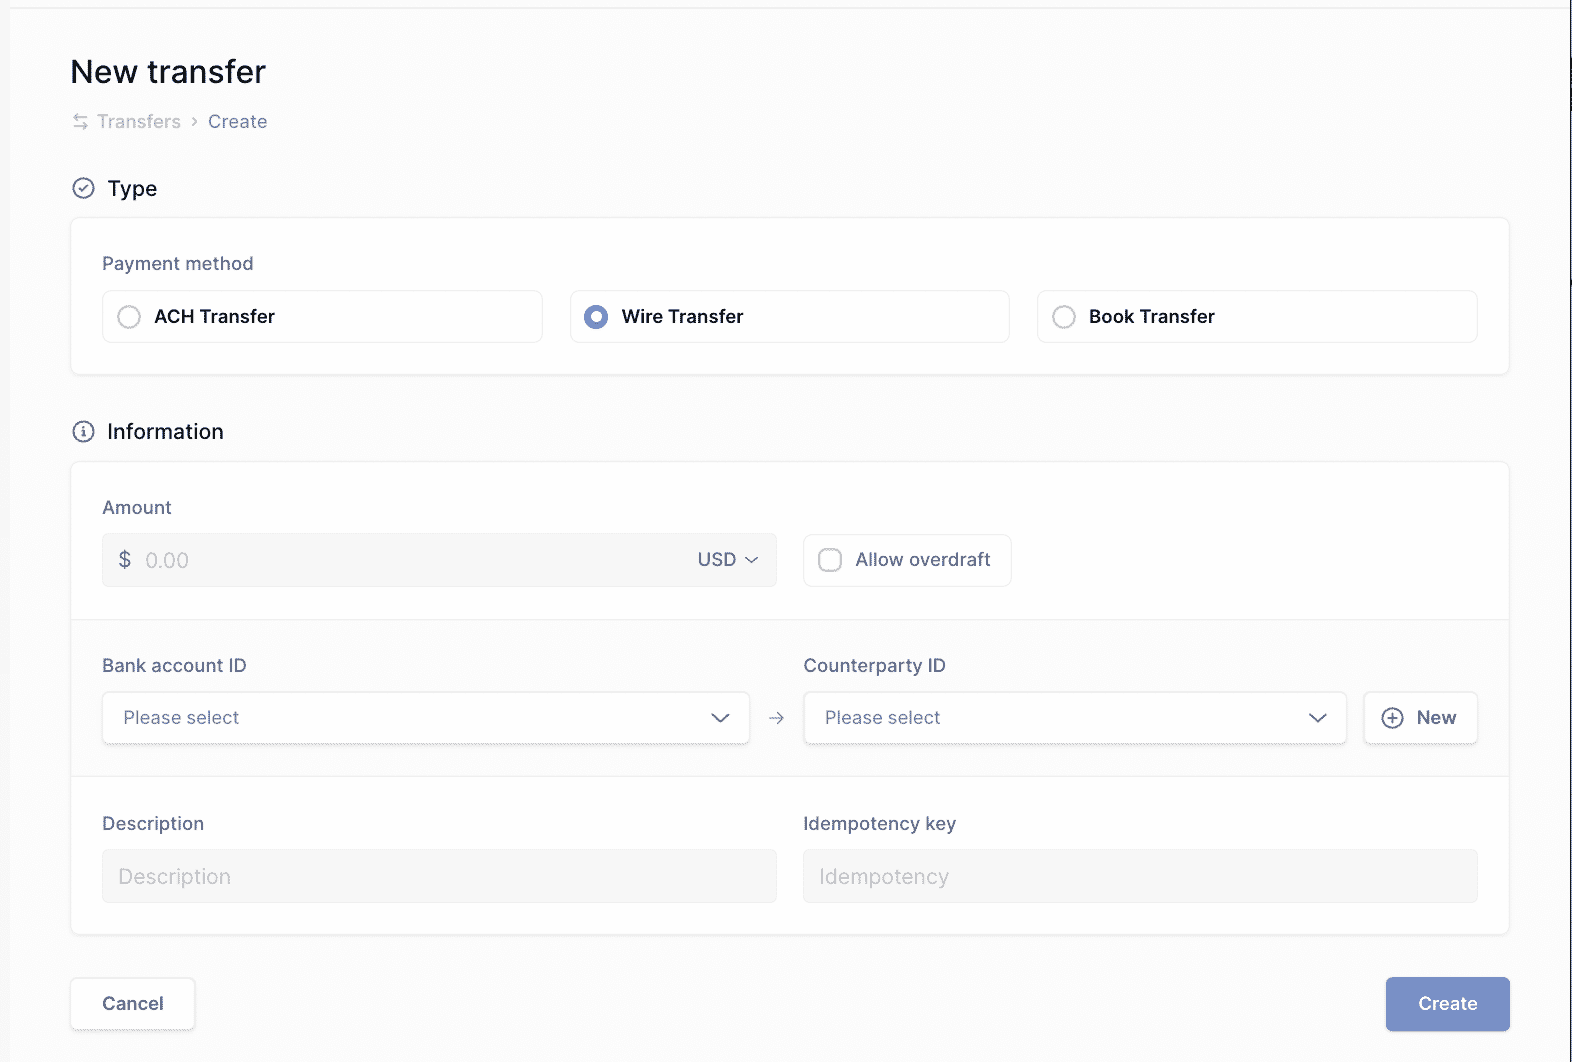Viewport: 1572px width, 1062px height.
Task: Click the info icon beside Information
Action: [83, 431]
